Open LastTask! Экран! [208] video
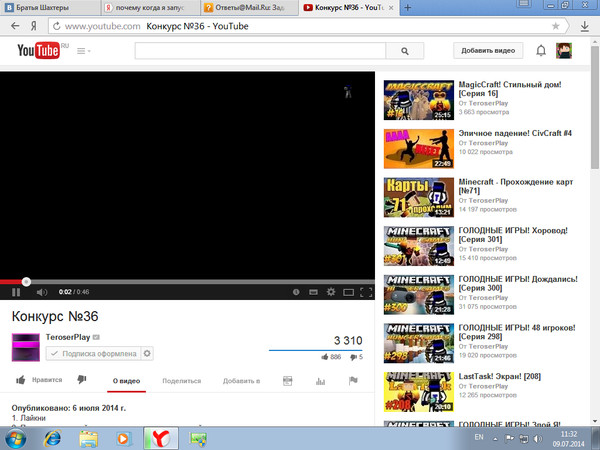 [x=499, y=377]
